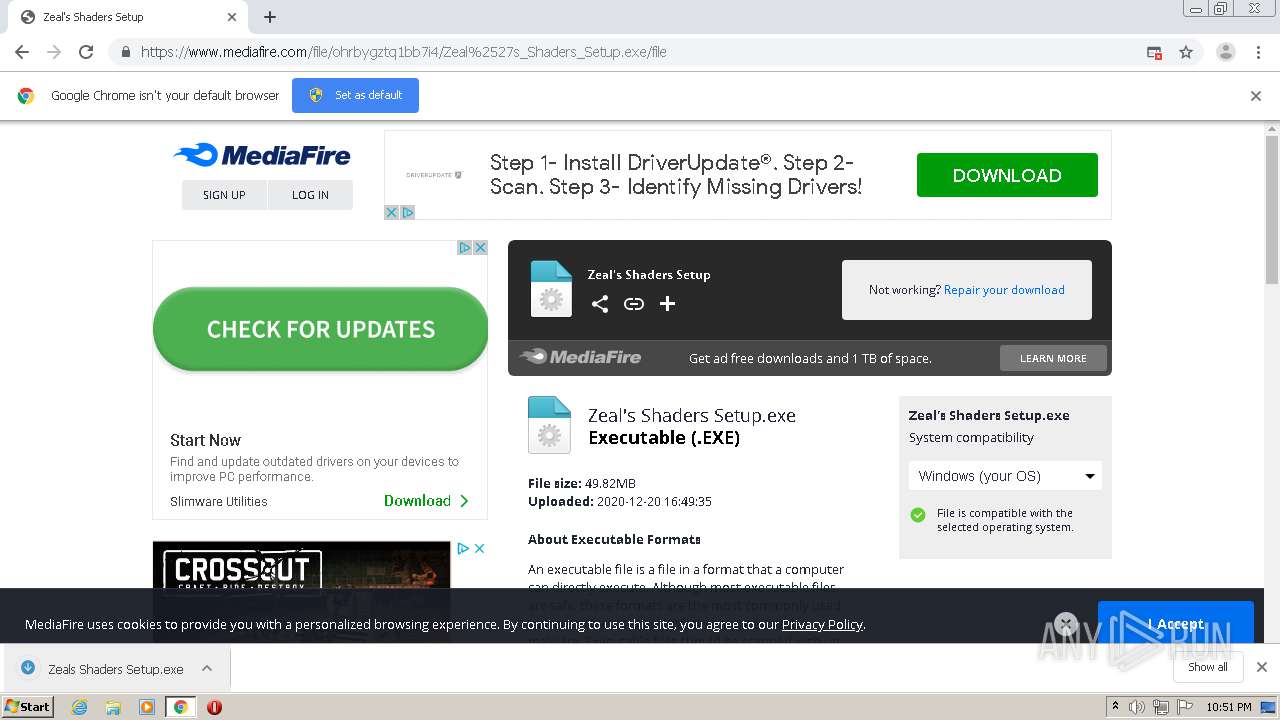1280x720 pixels.
Task: Expand the download item options chevron
Action: (x=207, y=668)
